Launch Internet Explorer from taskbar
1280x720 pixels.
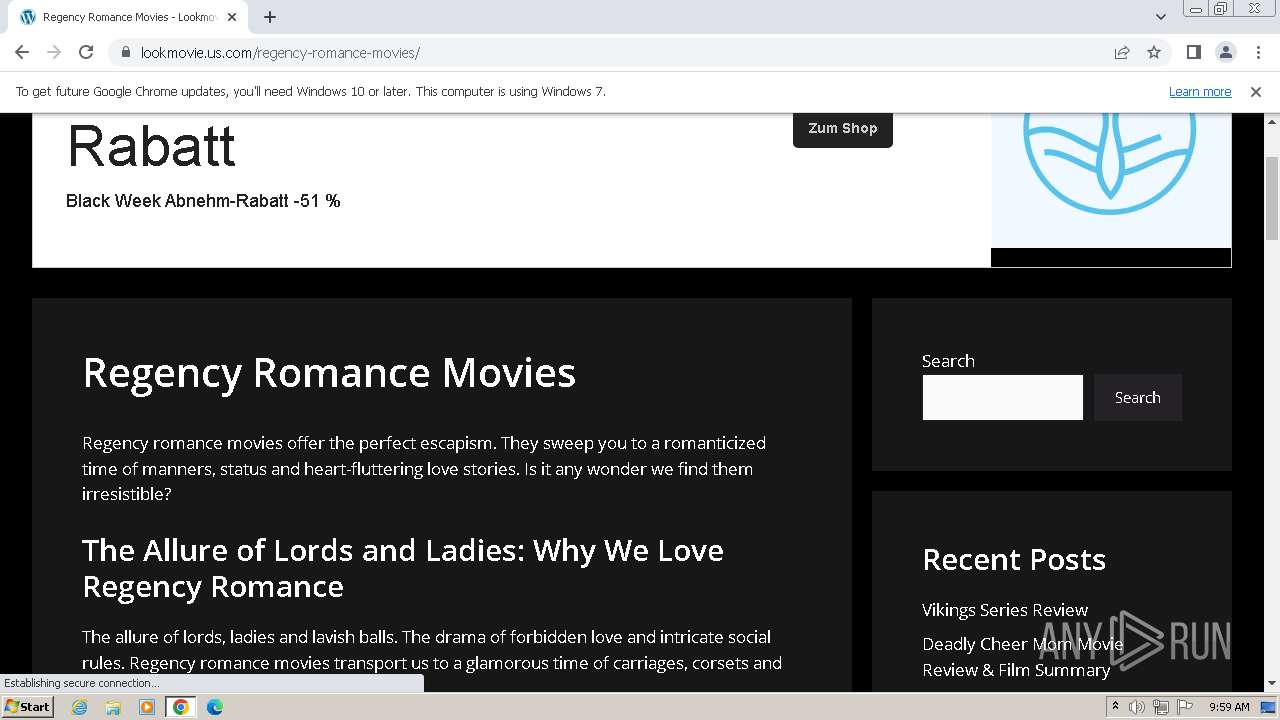click(x=79, y=707)
